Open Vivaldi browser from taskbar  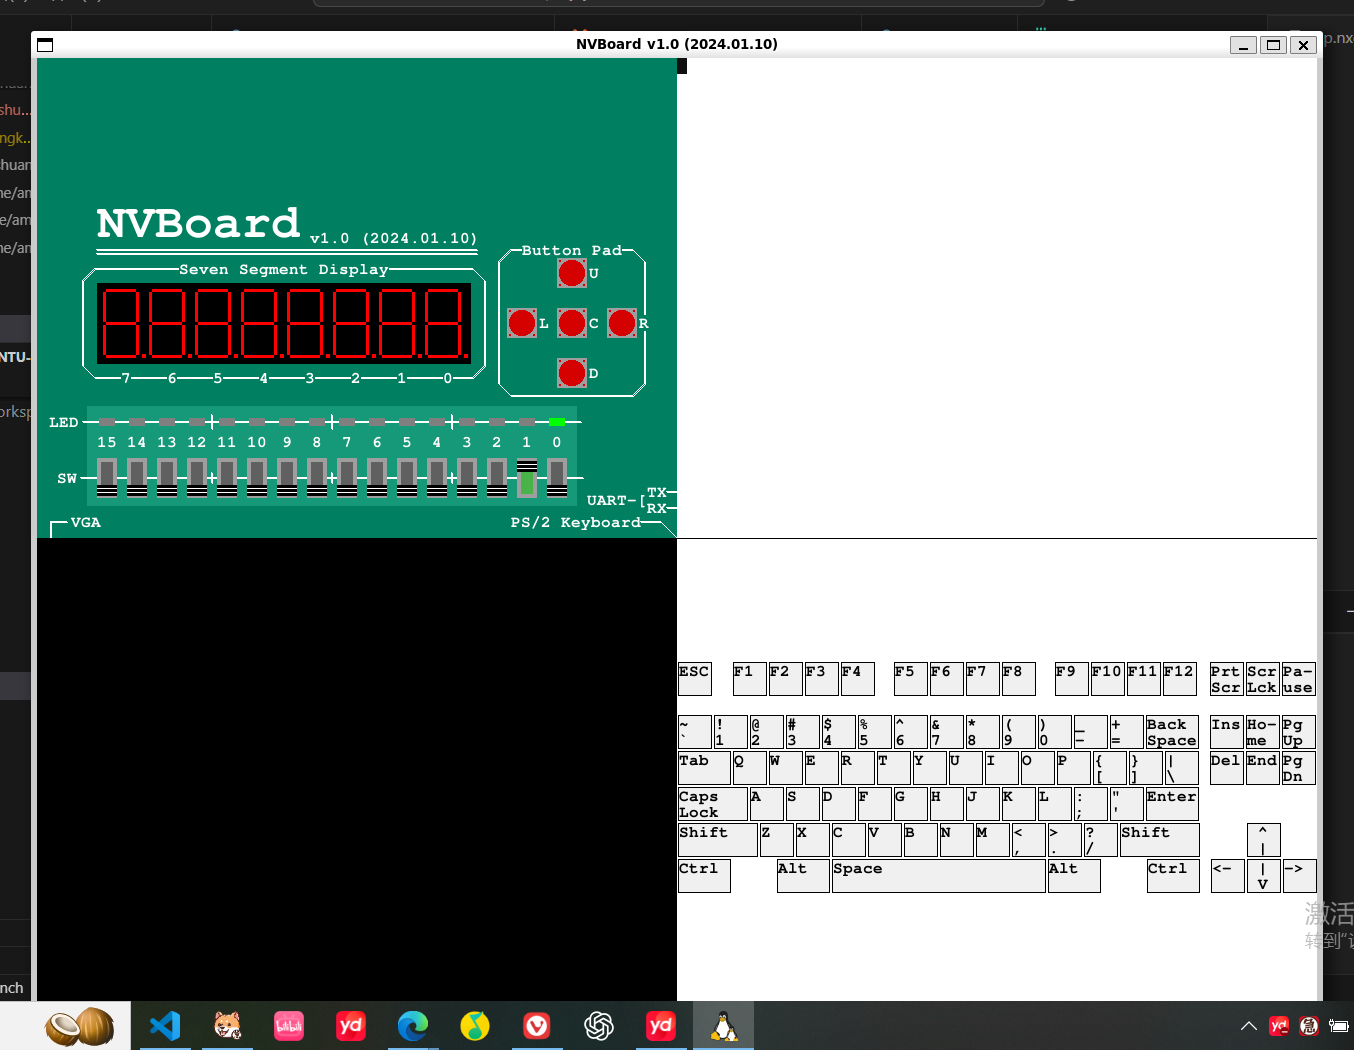(537, 1026)
